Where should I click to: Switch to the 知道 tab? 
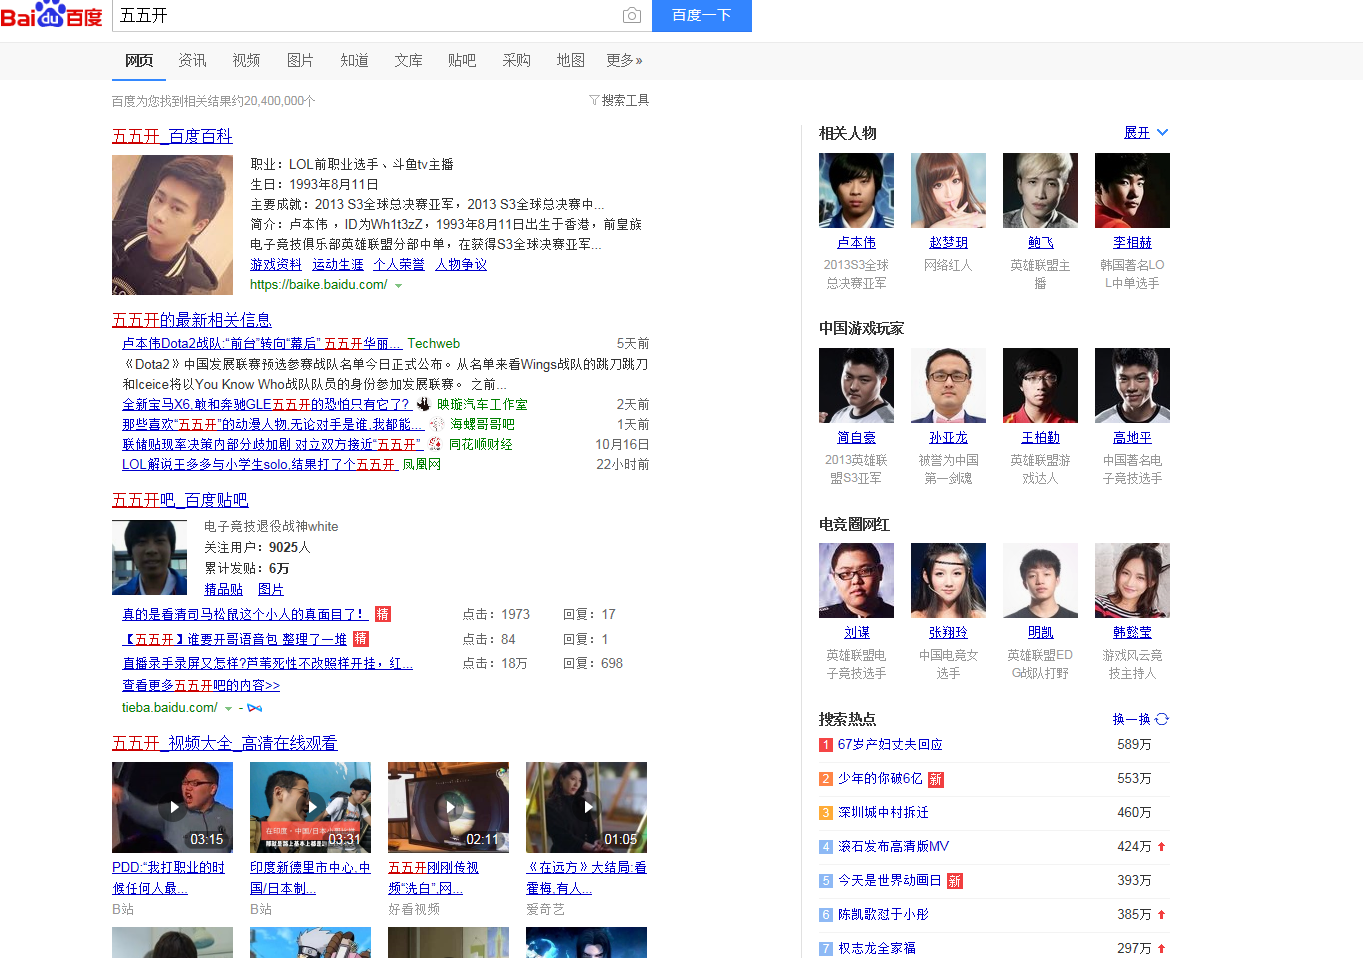click(354, 61)
